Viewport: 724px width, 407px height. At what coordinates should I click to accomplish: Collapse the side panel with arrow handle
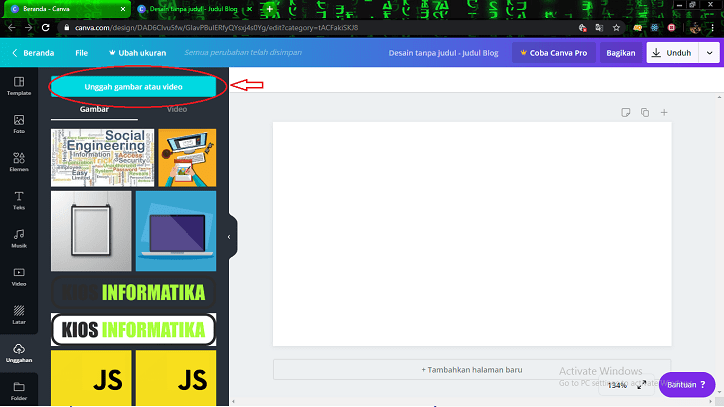(x=229, y=237)
